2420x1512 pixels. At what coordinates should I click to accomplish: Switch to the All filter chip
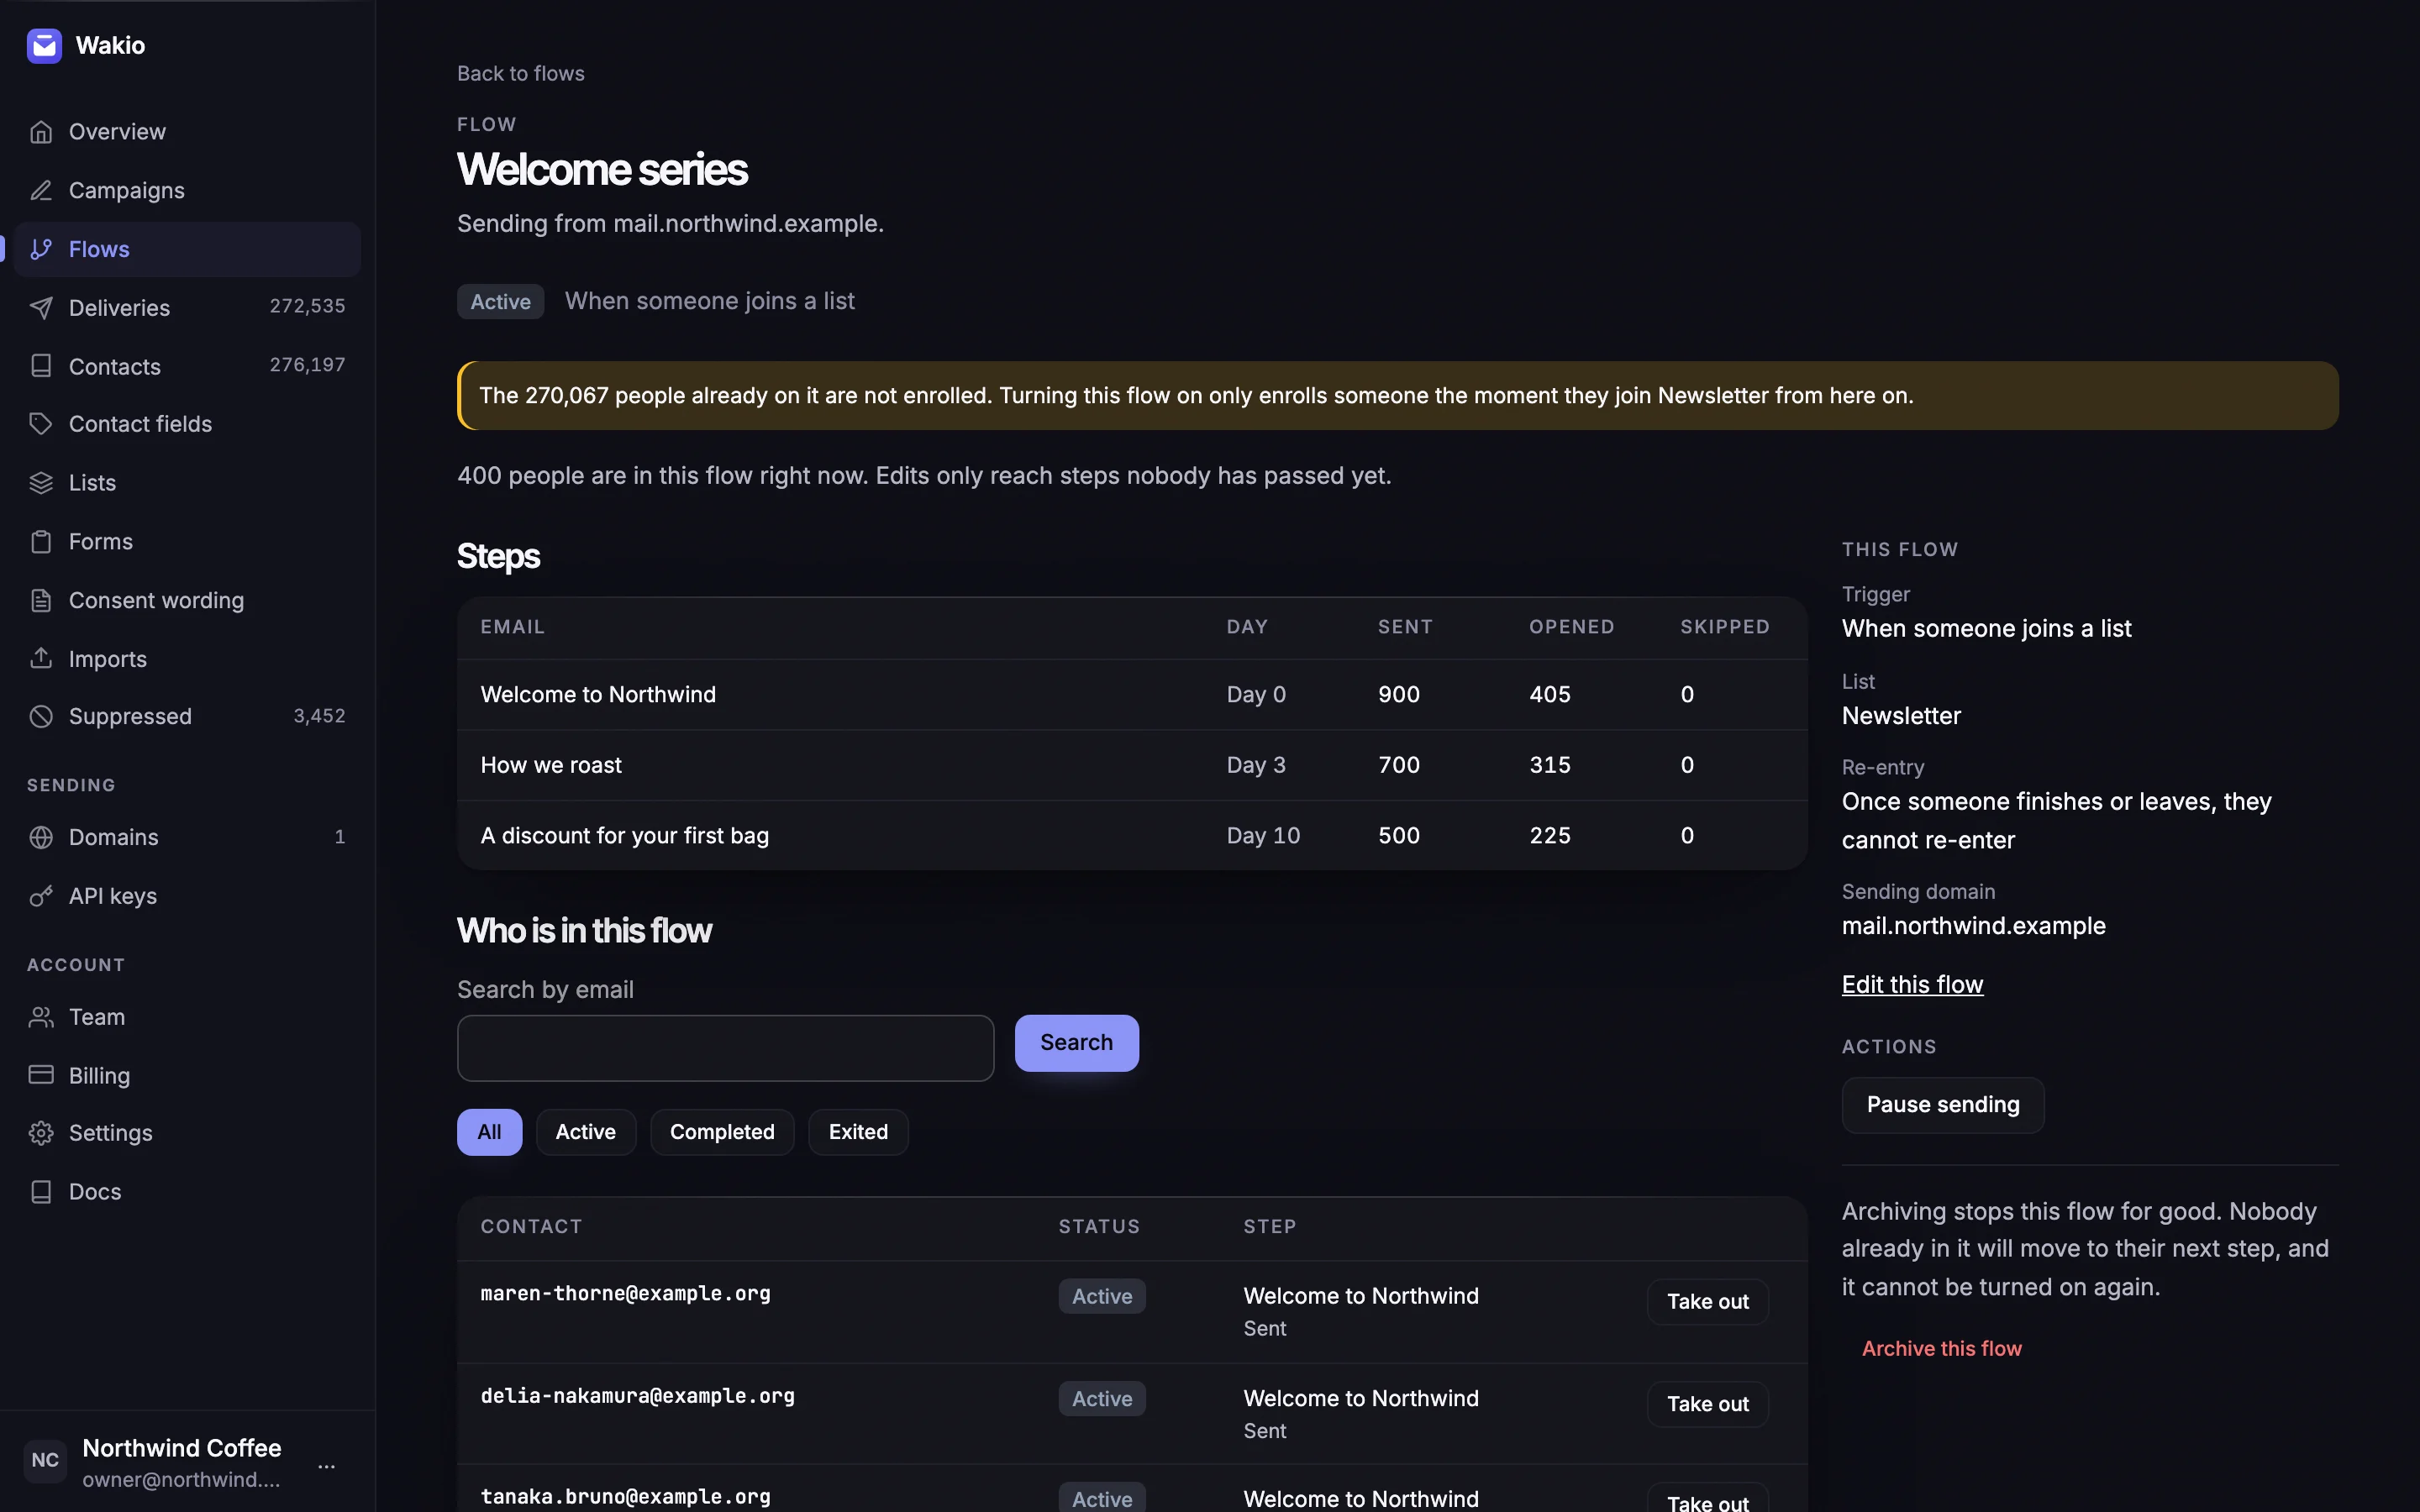point(489,1132)
